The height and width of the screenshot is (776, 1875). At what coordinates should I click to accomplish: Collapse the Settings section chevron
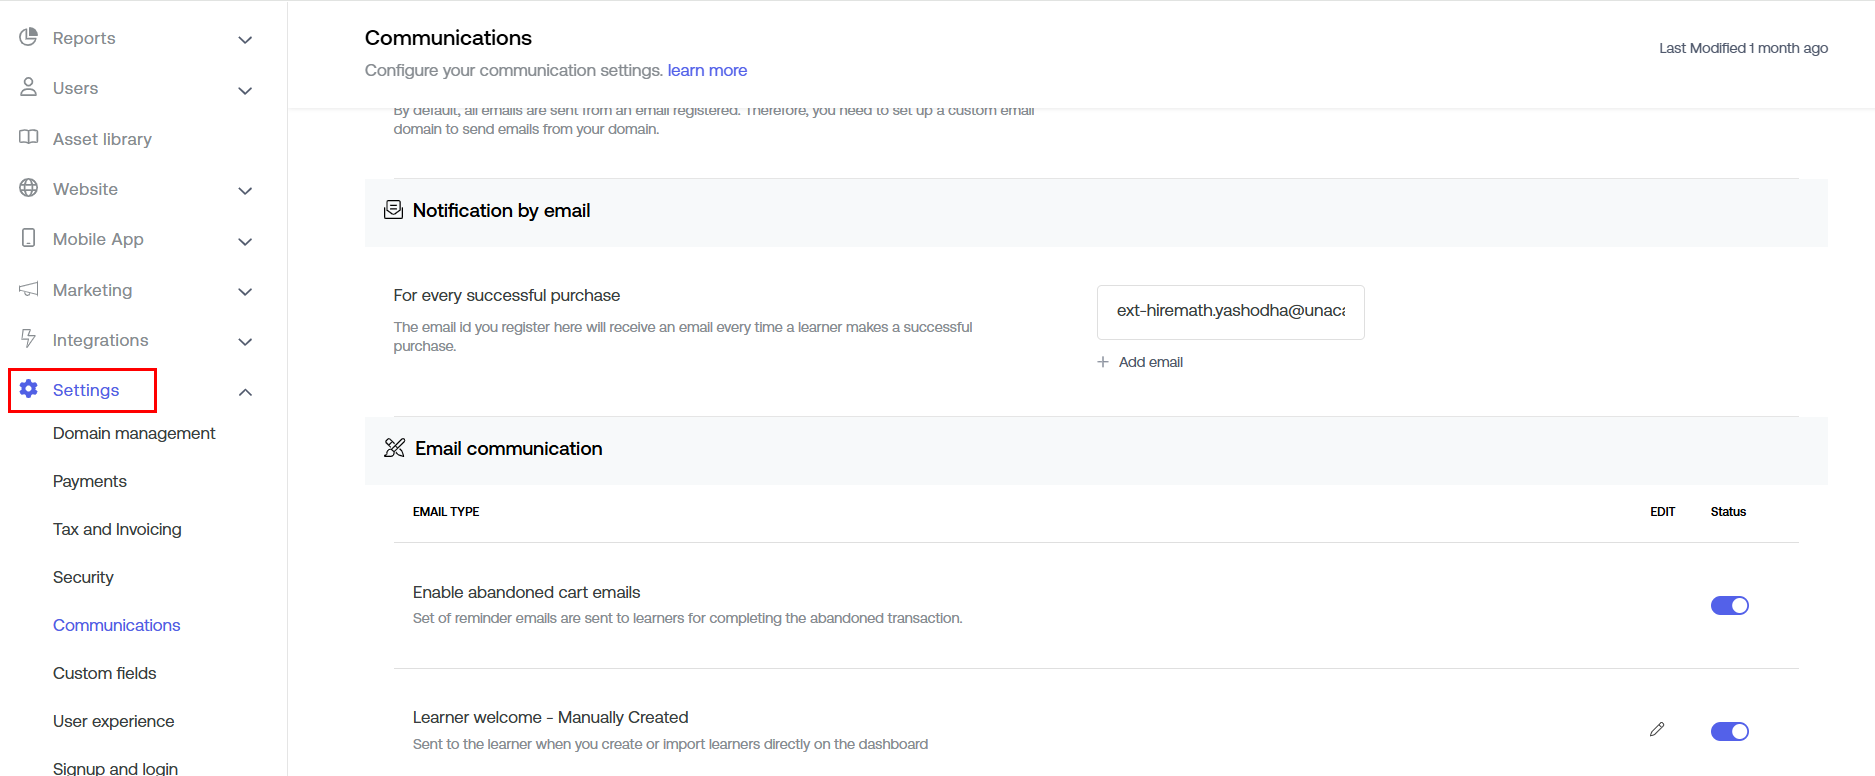pos(245,392)
